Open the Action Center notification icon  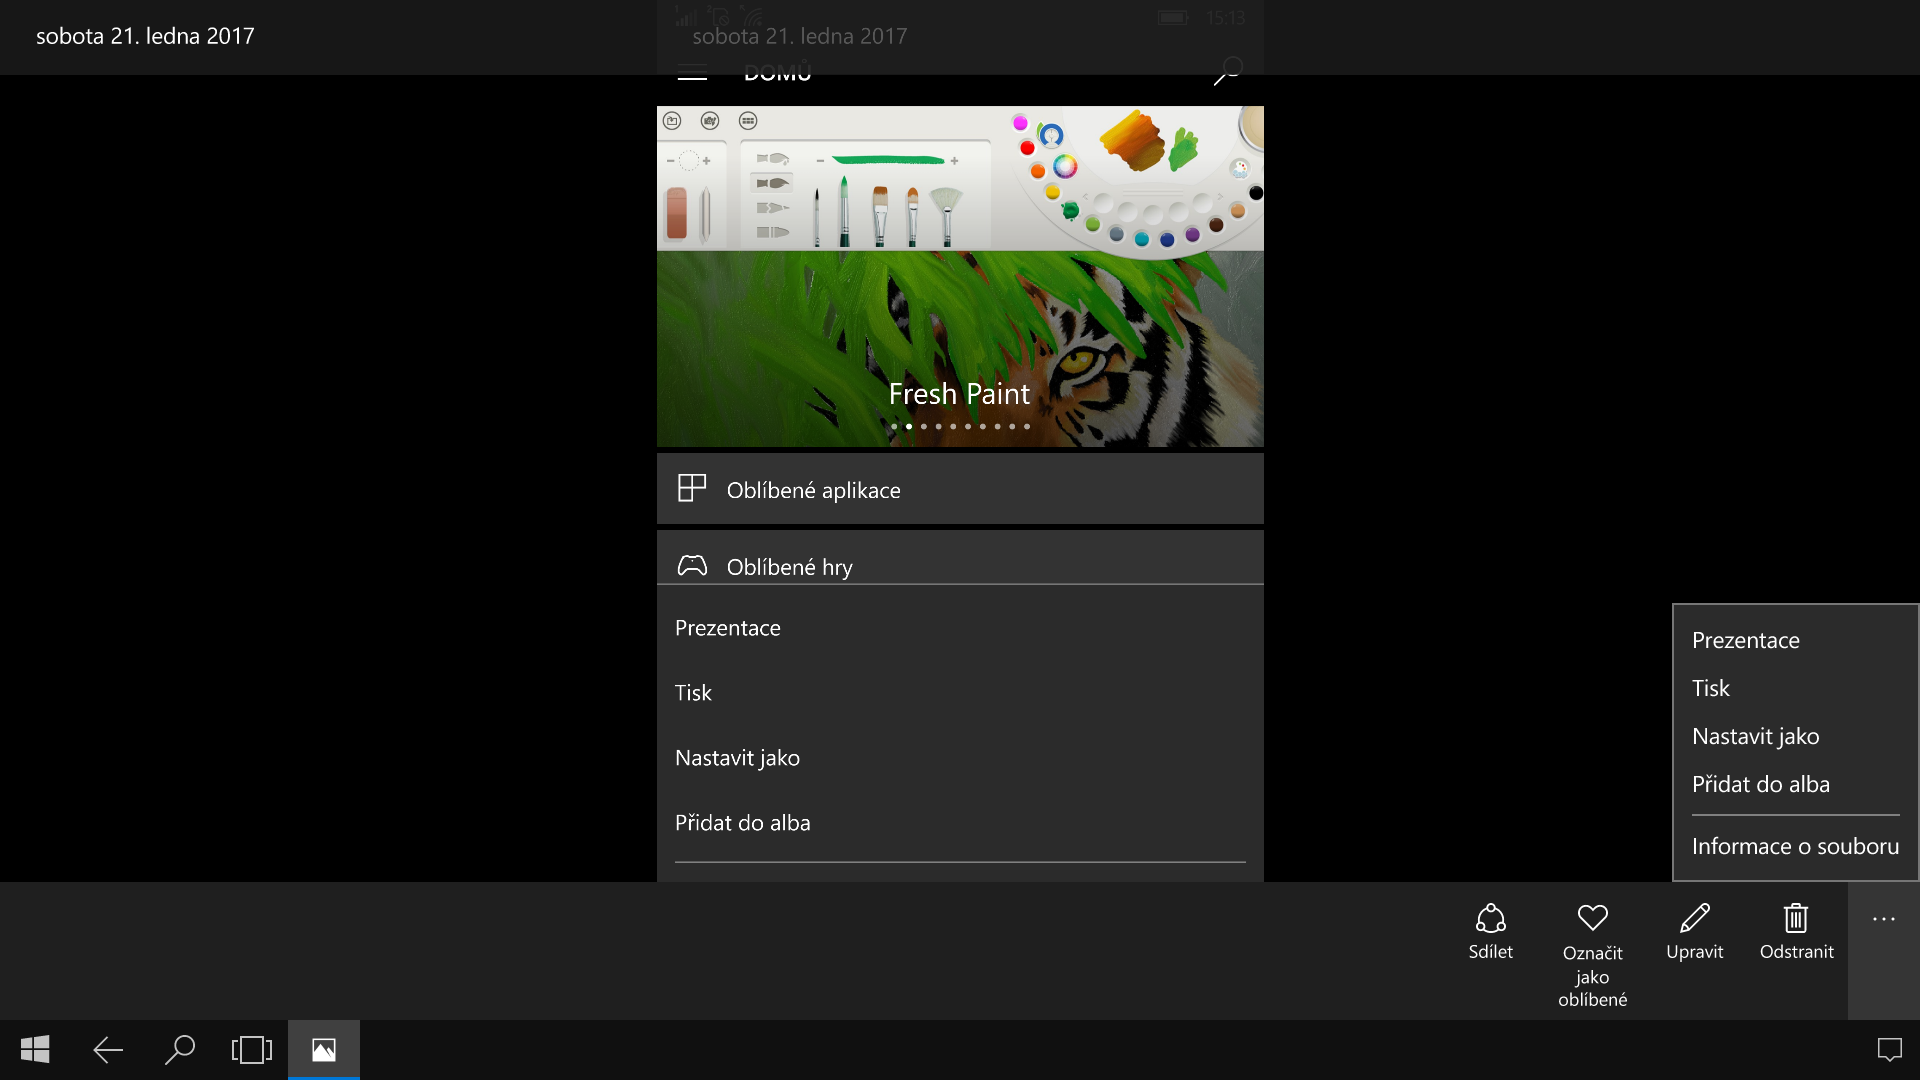click(1889, 1050)
